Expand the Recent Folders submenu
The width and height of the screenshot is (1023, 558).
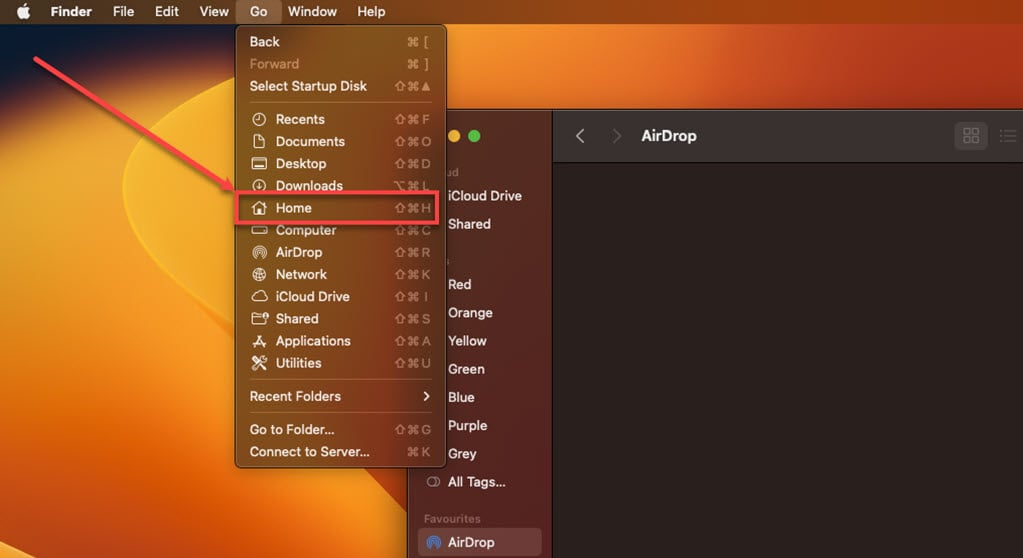pos(341,396)
